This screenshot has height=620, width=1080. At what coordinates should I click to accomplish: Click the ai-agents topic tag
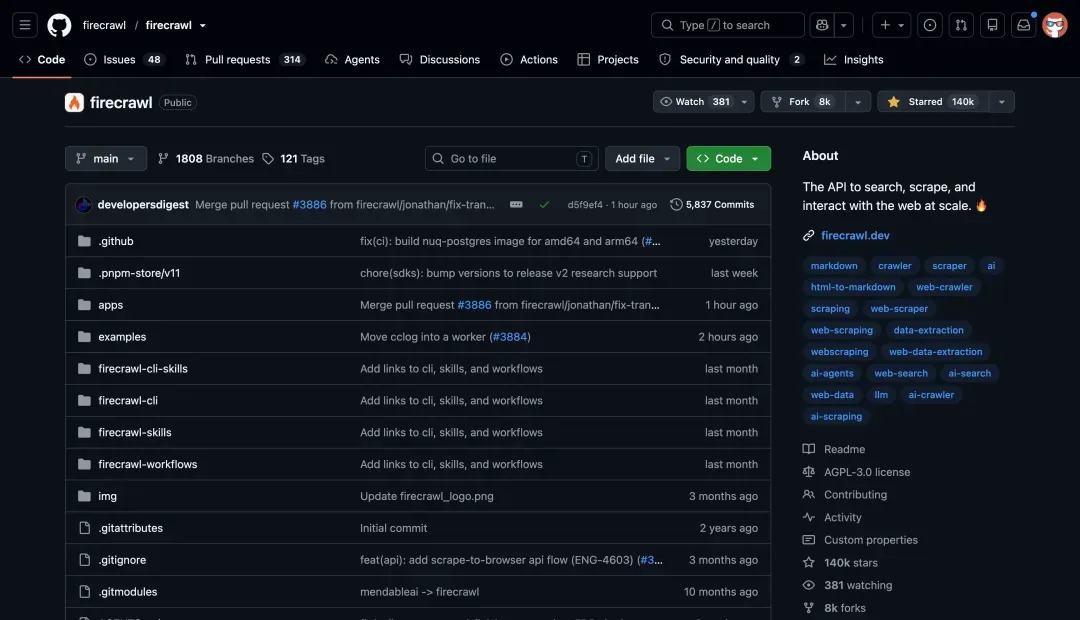(x=831, y=373)
